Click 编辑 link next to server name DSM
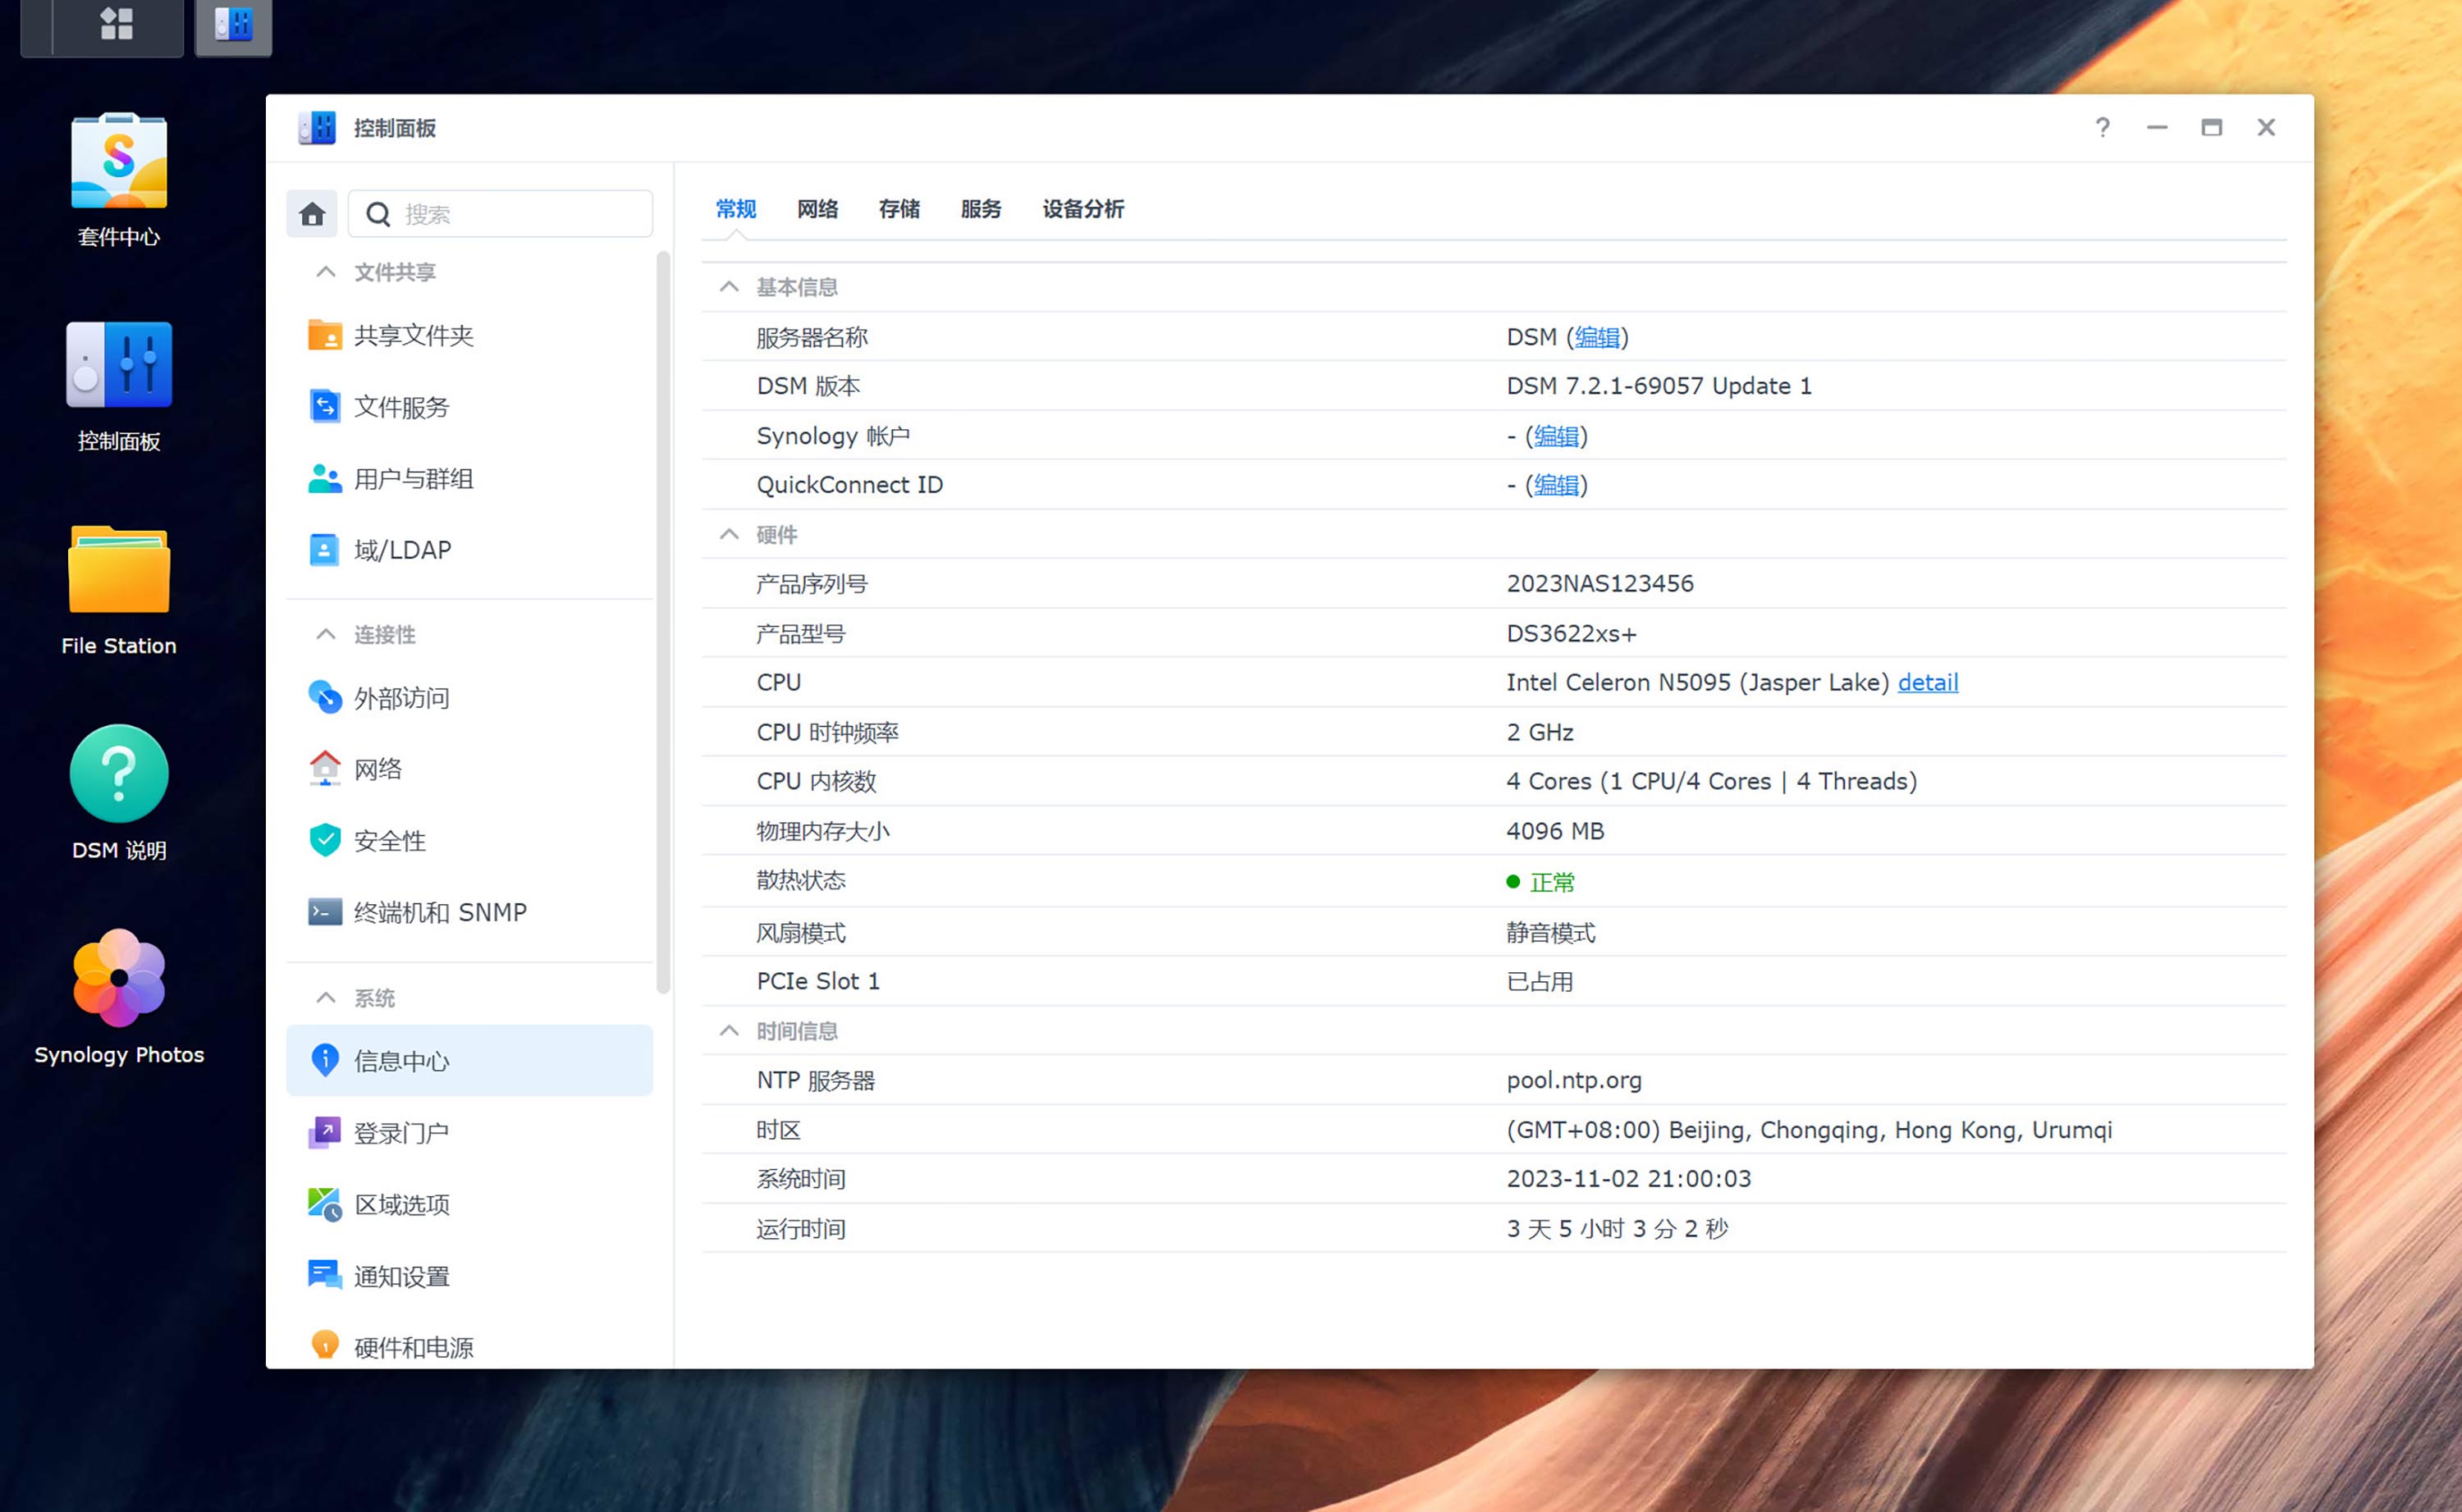 [1597, 337]
